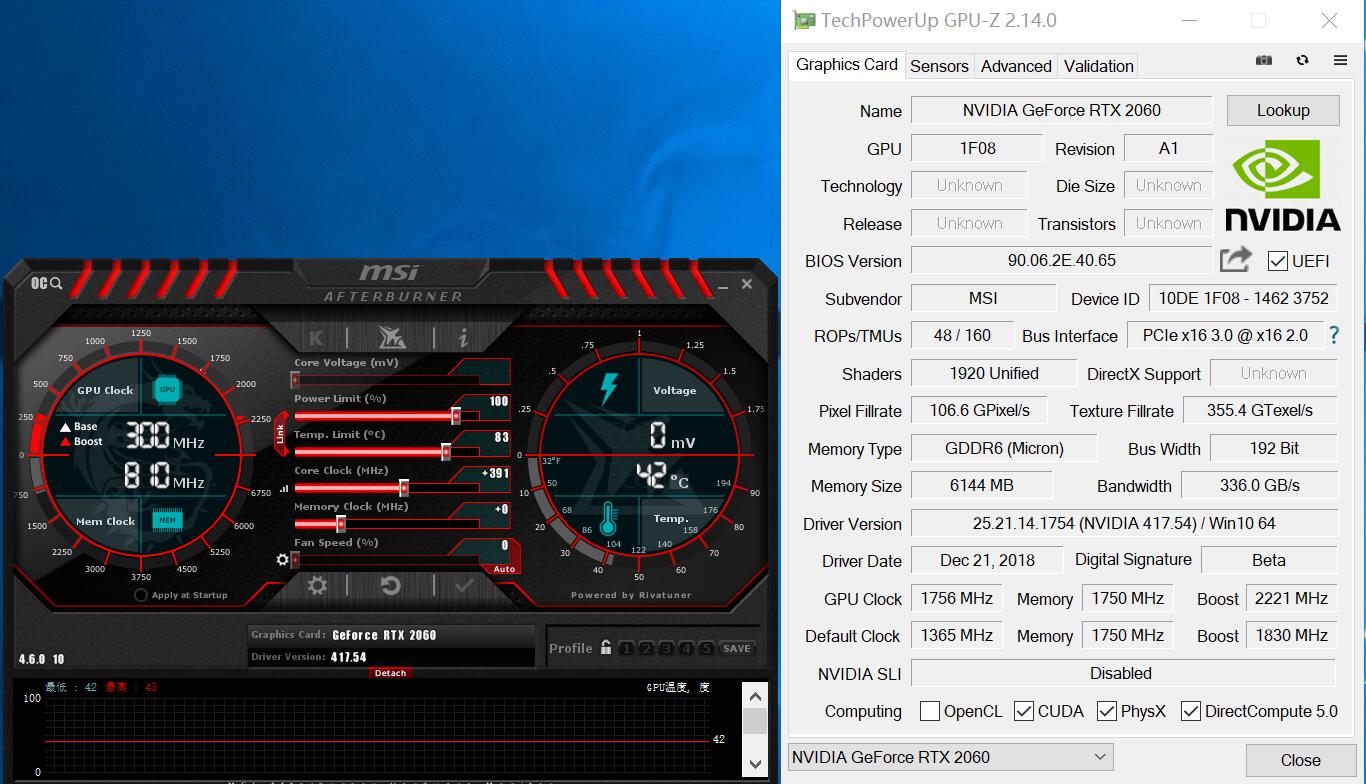Click the GPU-Z Close button

(1300, 760)
